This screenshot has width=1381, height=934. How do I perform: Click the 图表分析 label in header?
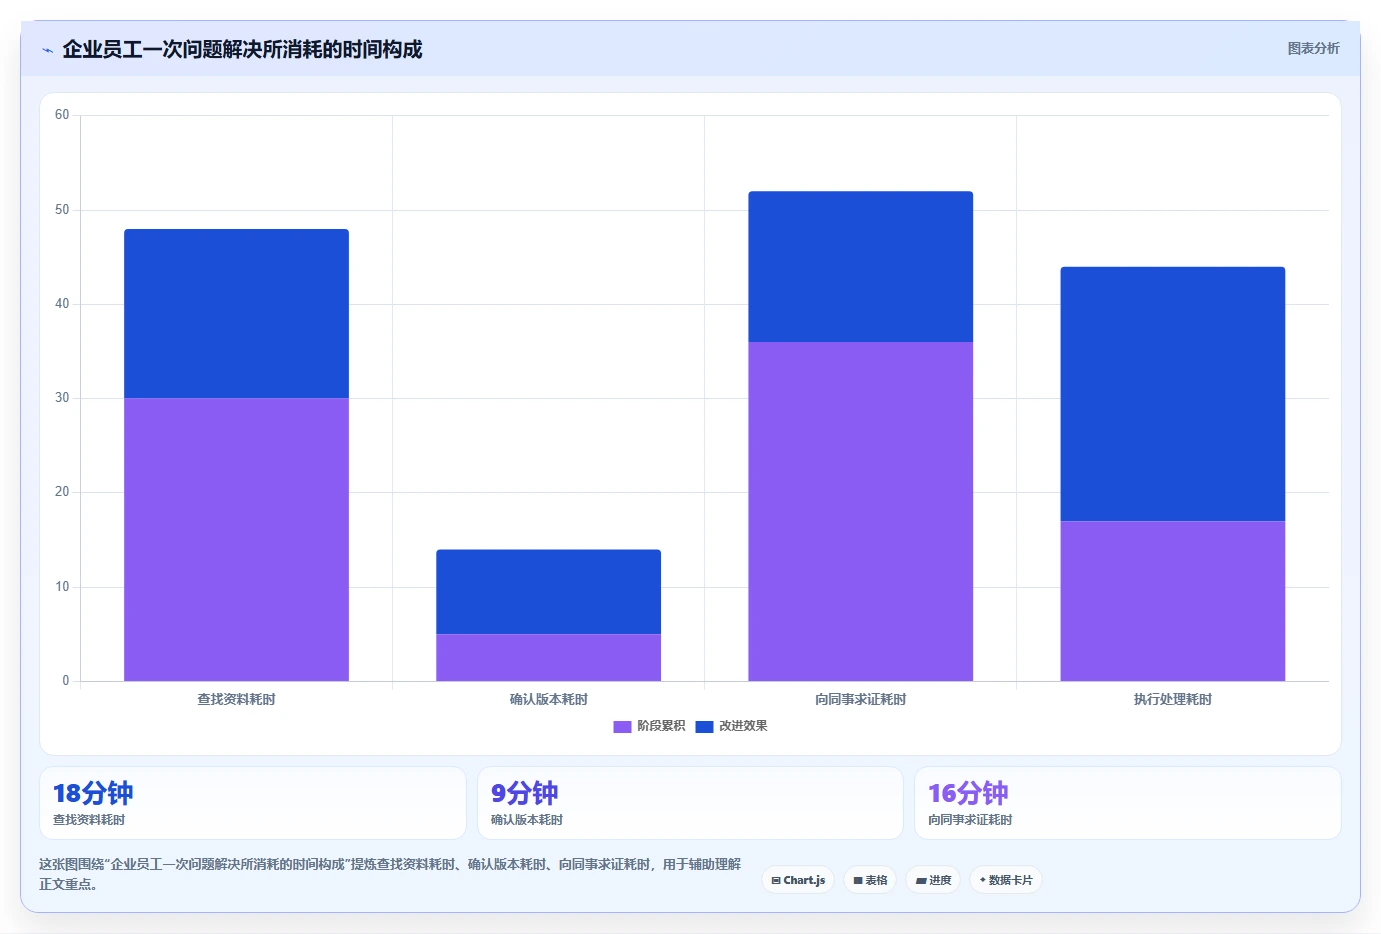(1313, 48)
